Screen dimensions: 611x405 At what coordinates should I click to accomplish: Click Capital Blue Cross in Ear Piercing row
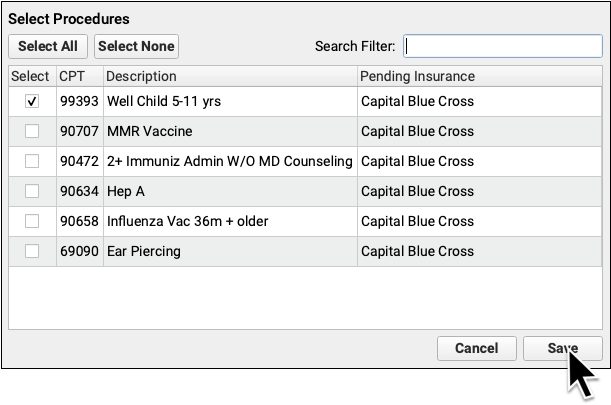pyautogui.click(x=417, y=251)
